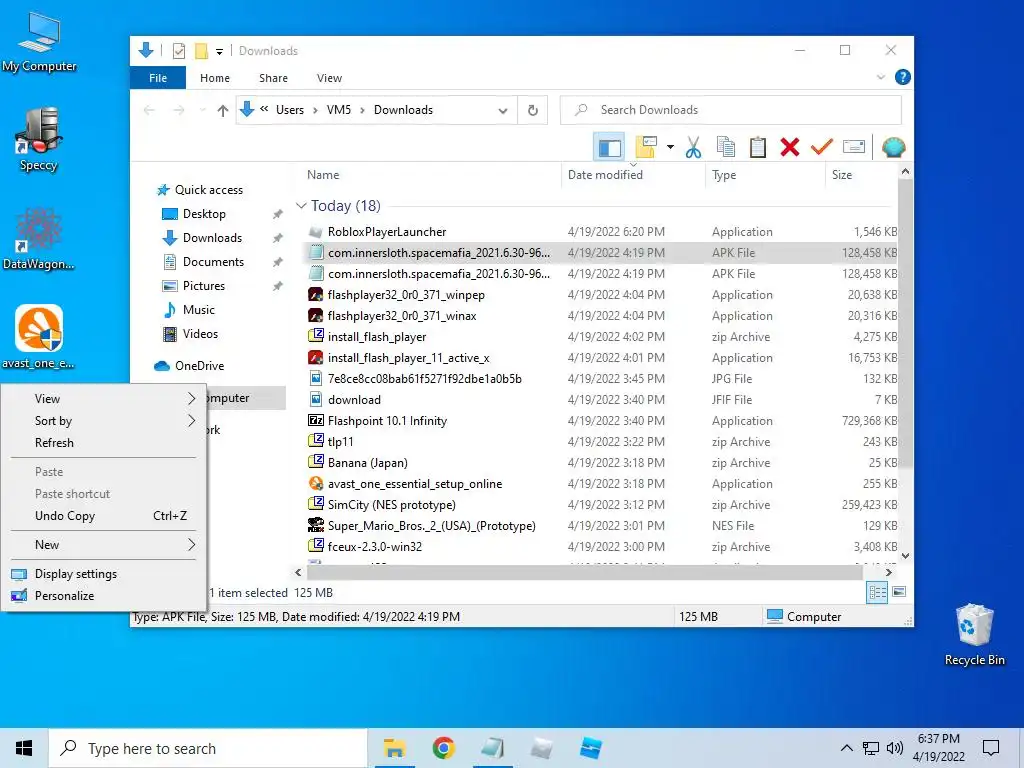Select flashplayer32_0r0_371_winpep file
Viewport: 1024px width, 768px height.
click(x=406, y=295)
